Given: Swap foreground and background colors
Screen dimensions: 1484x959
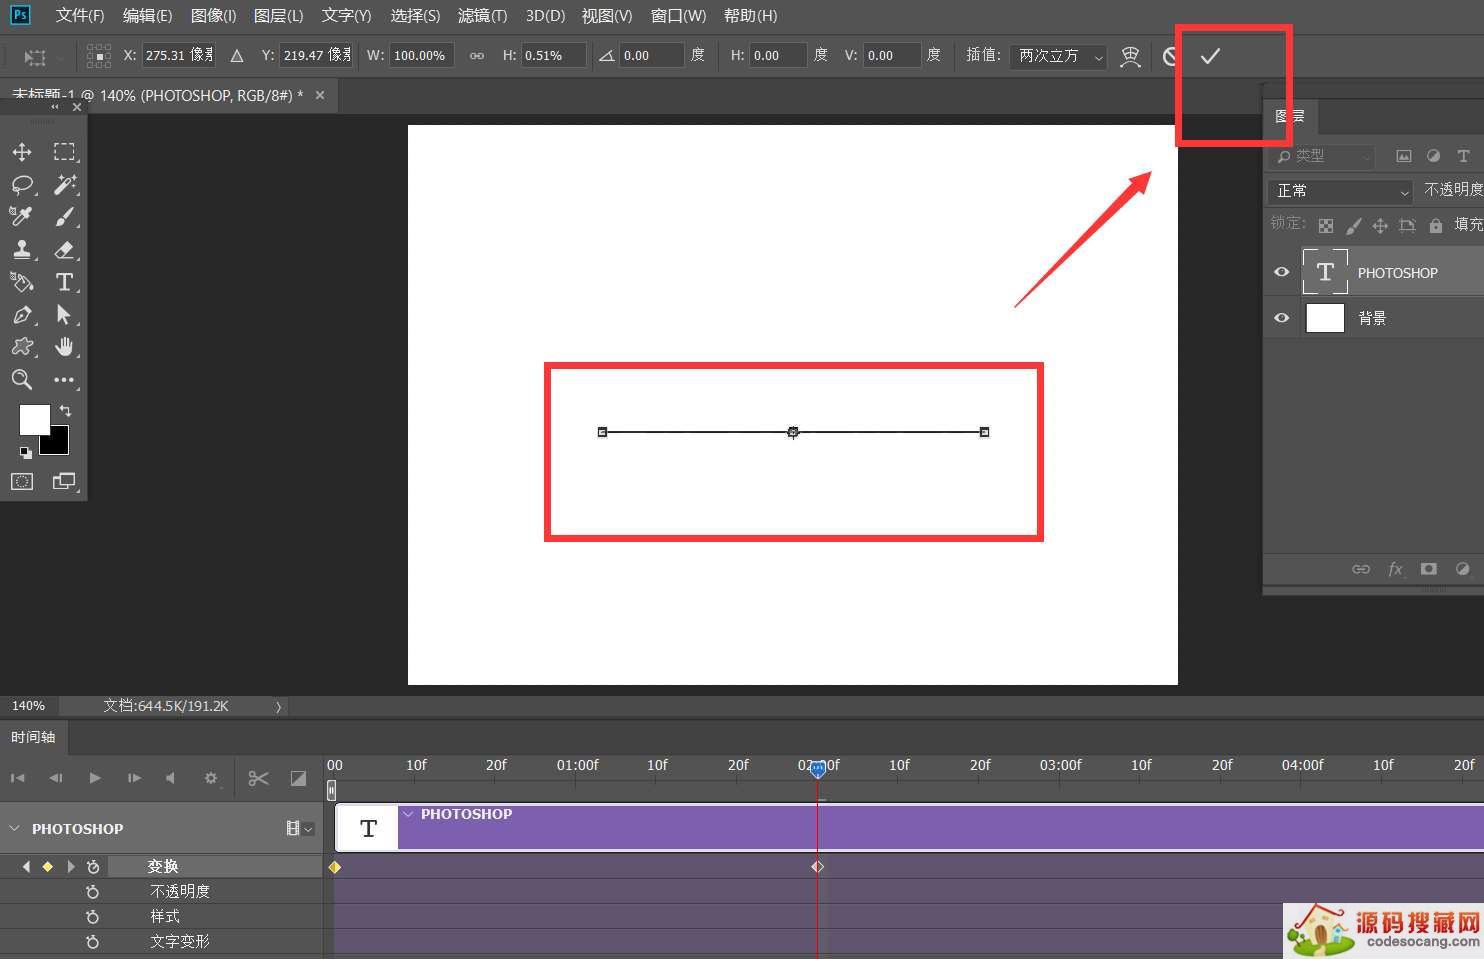Looking at the screenshot, I should pos(65,411).
